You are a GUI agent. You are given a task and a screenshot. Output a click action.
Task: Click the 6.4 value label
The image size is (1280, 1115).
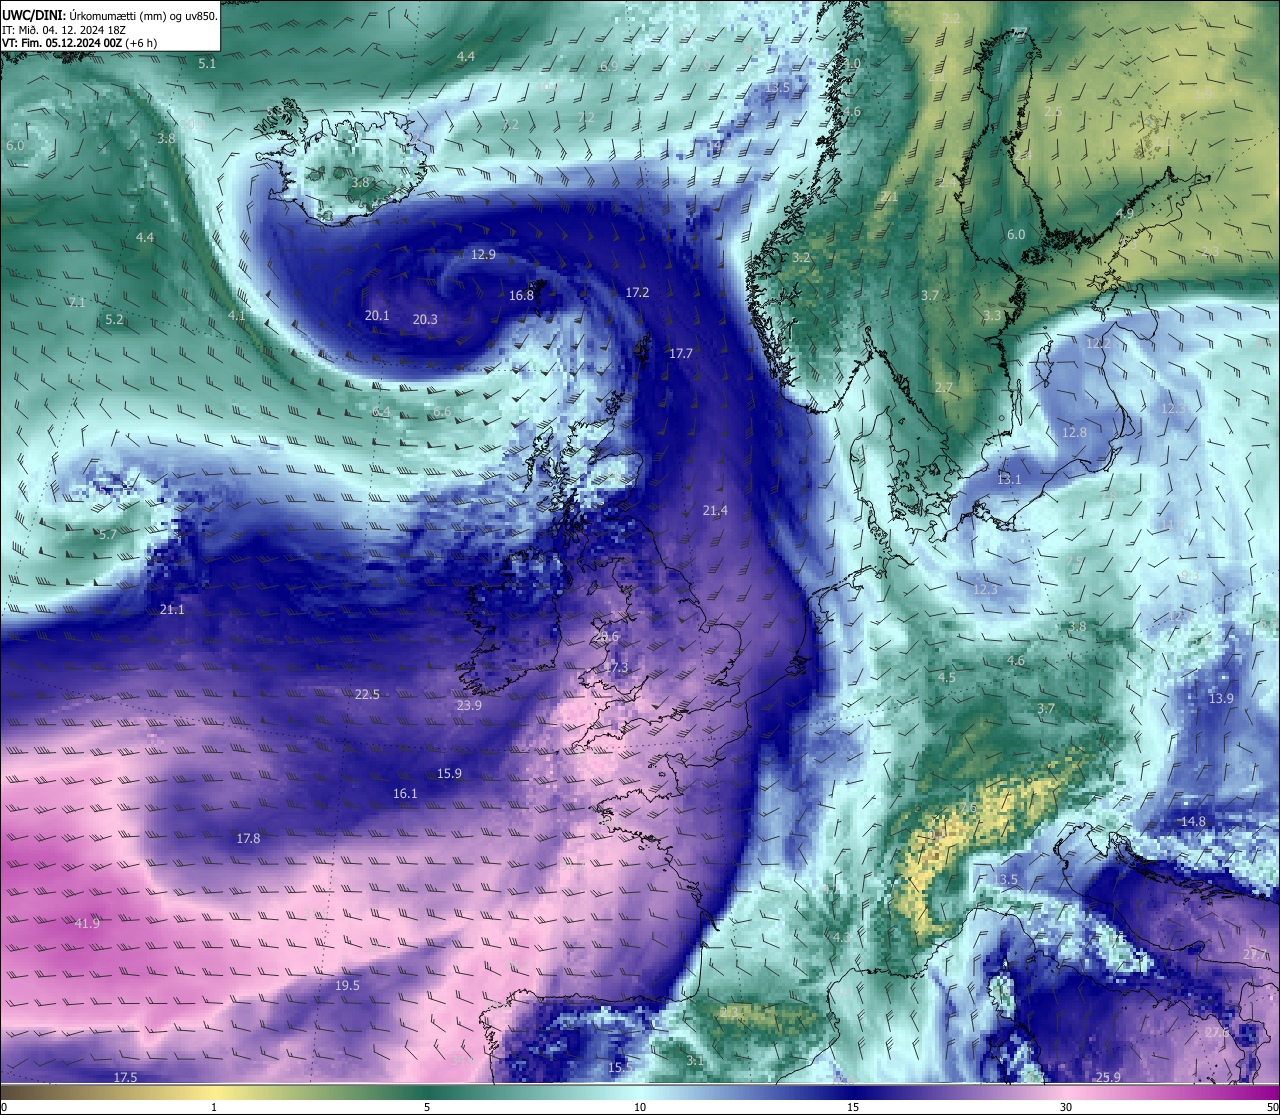[x=381, y=412]
